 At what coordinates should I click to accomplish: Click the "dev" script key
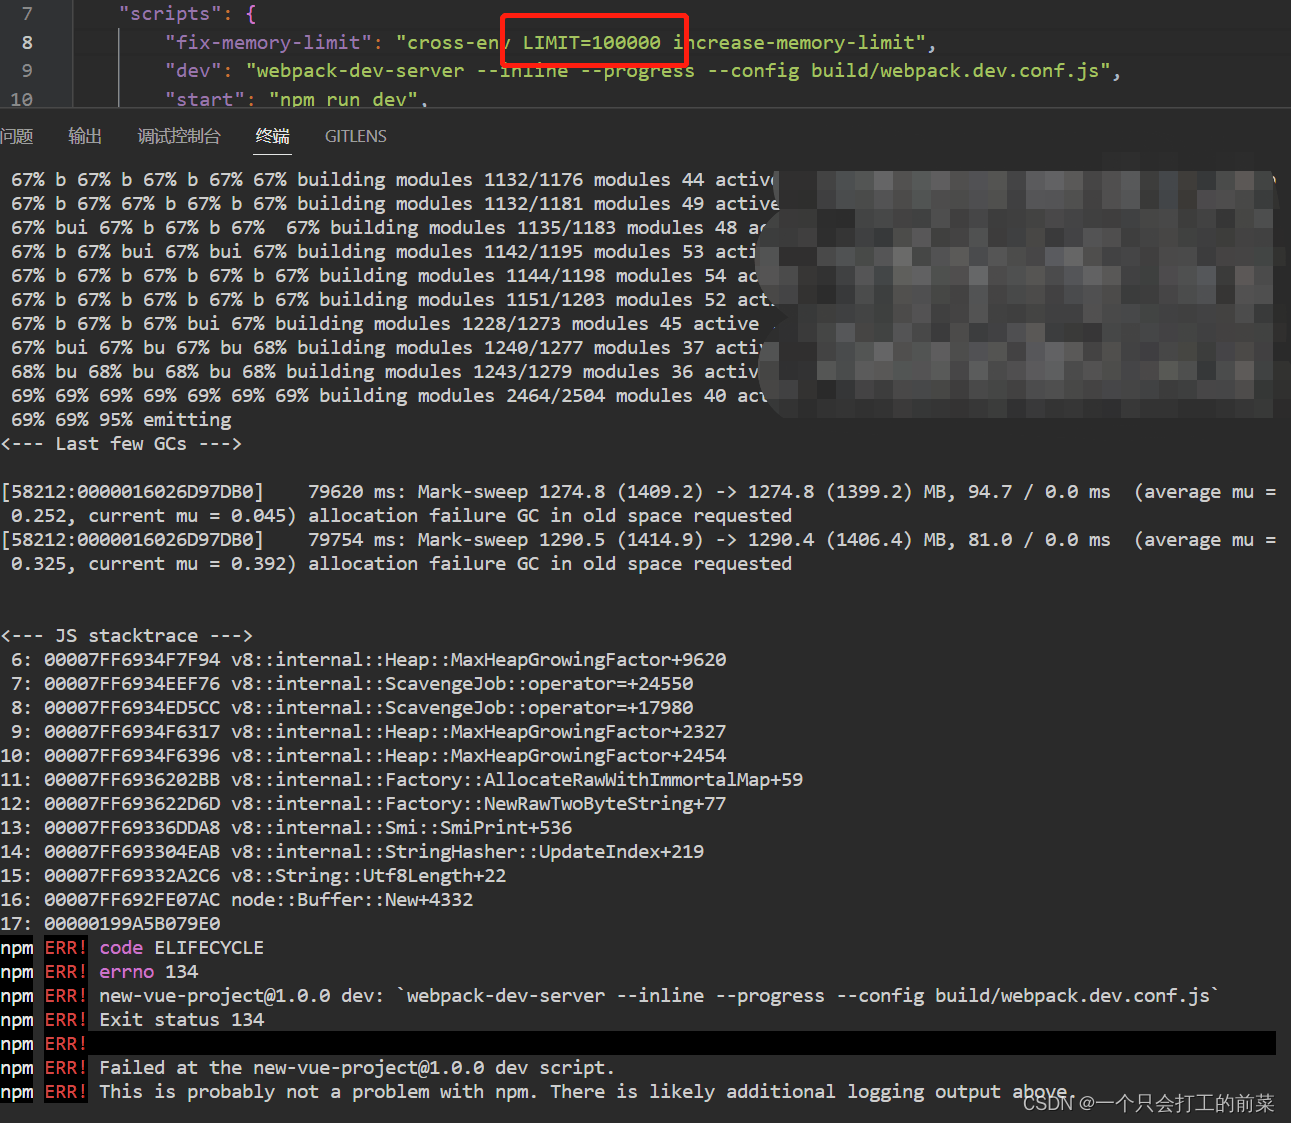(x=193, y=71)
